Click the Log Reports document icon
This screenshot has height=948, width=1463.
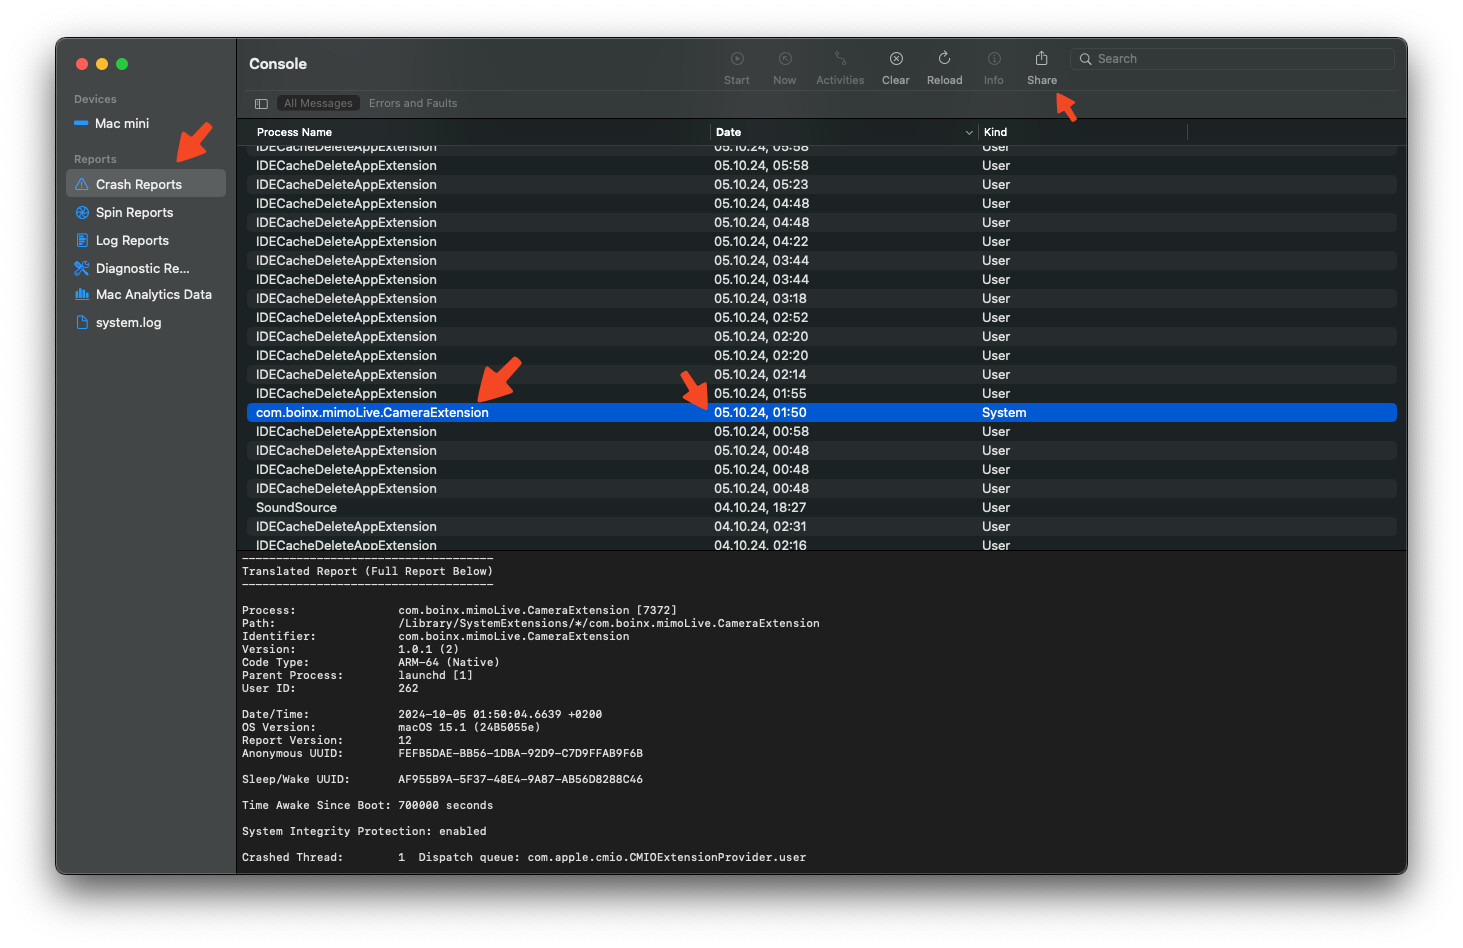[82, 241]
